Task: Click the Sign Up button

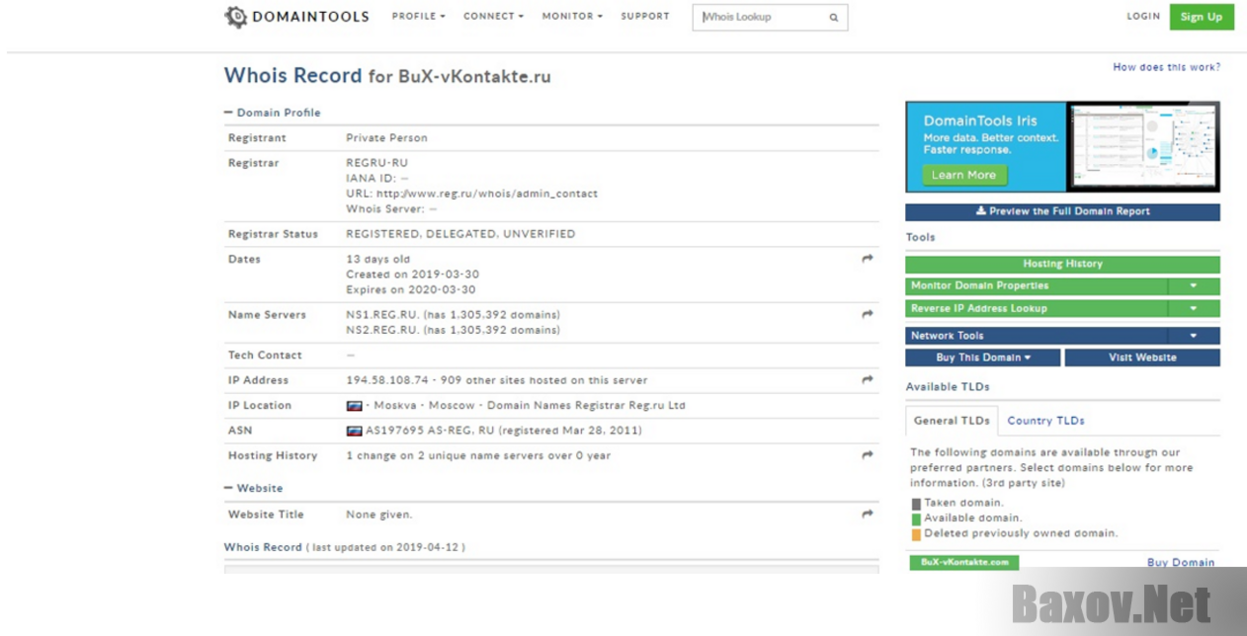Action: (x=1201, y=16)
